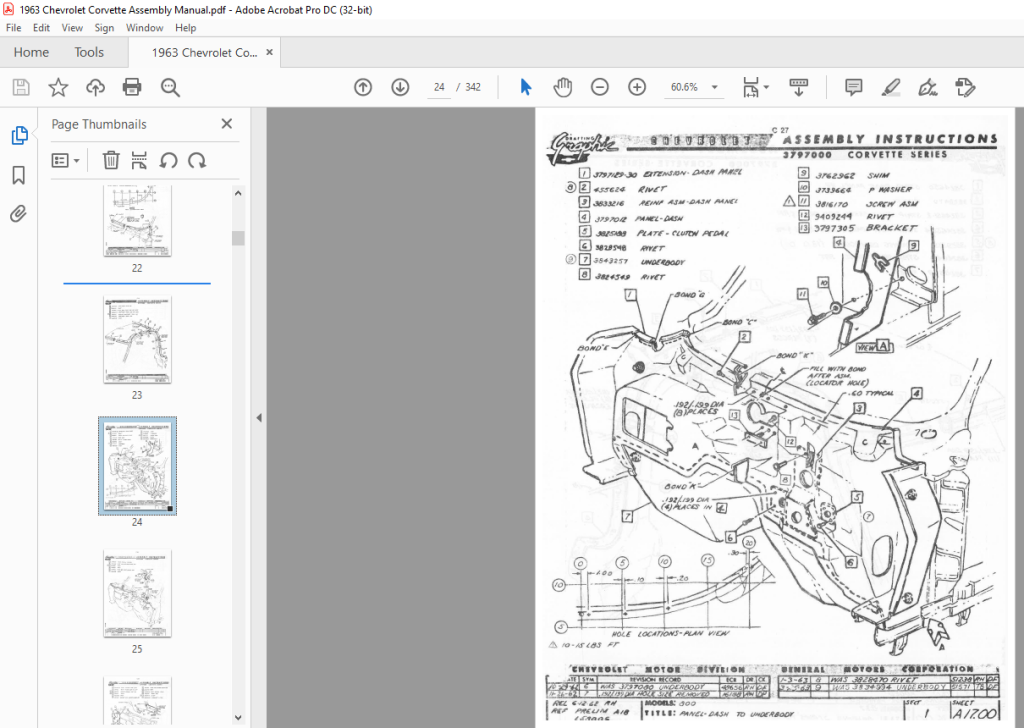The width and height of the screenshot is (1024, 728).
Task: Add the document to starred favorites
Action: [58, 87]
